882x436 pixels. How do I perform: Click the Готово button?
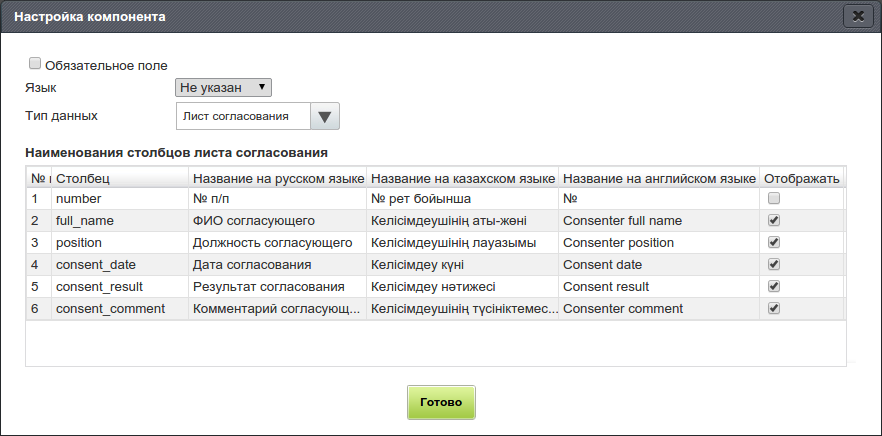(x=441, y=402)
